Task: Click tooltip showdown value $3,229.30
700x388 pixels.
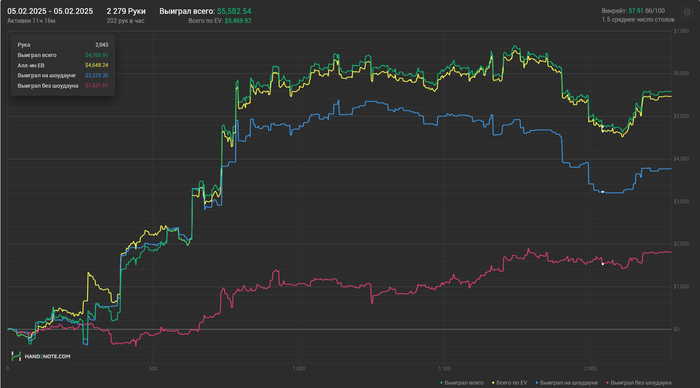Action: click(96, 75)
